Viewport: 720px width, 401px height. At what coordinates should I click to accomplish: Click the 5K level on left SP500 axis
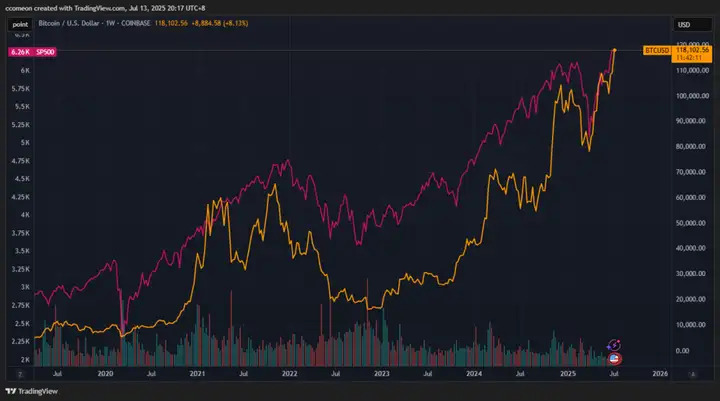pyautogui.click(x=25, y=143)
